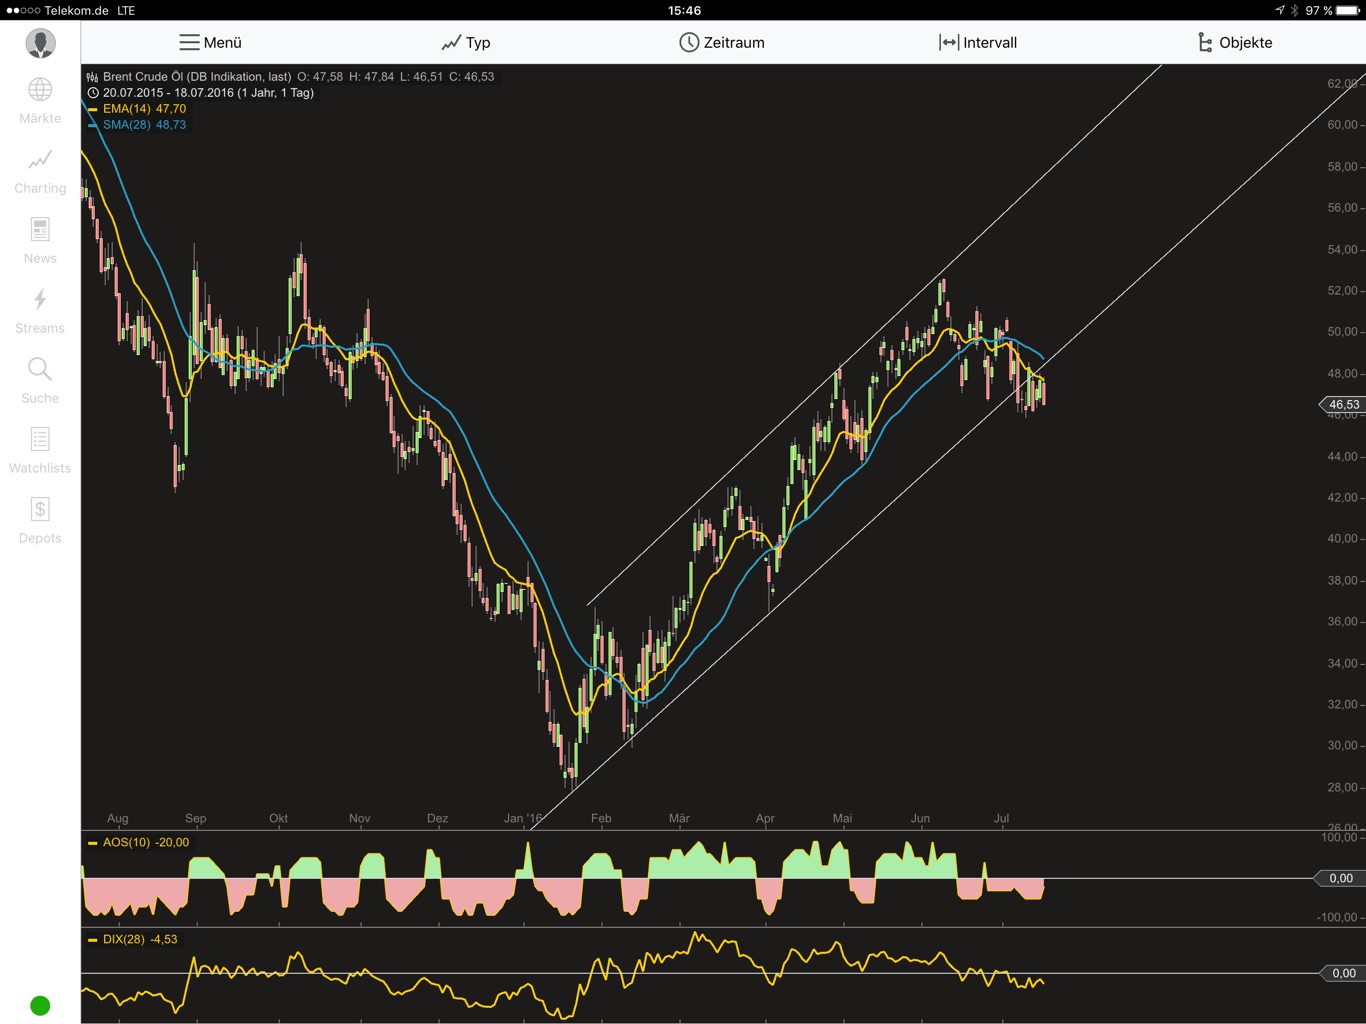Click the Jan '16 time axis label
Screen dimensions: 1366x1024
click(523, 818)
